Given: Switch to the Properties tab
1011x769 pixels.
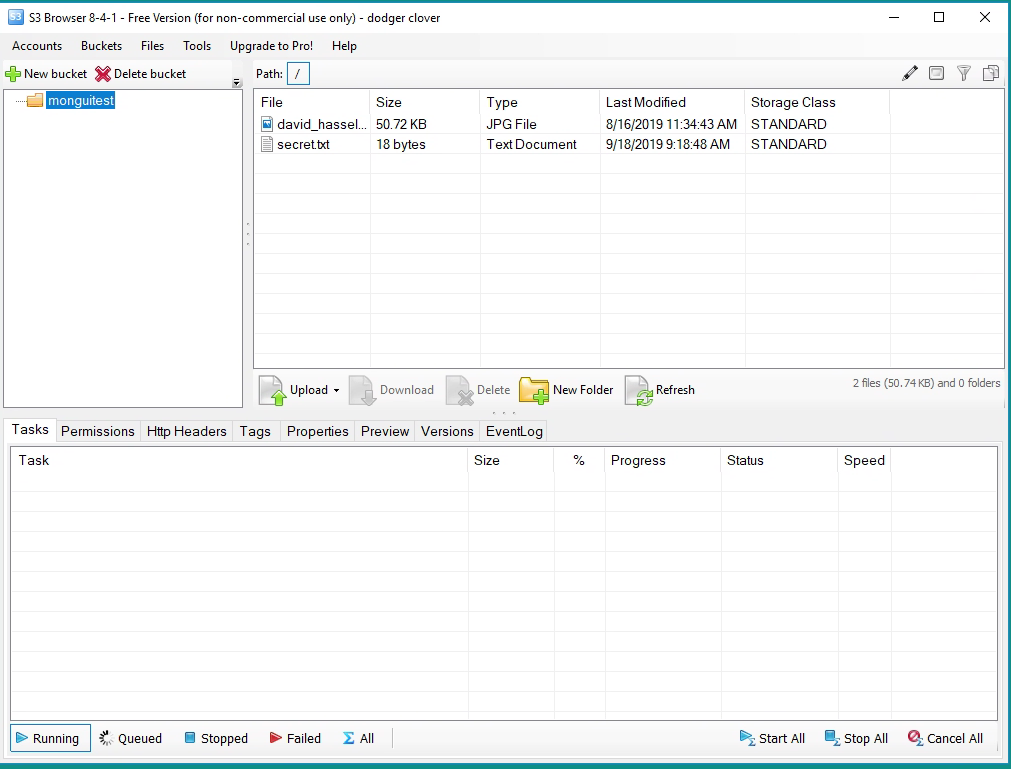Looking at the screenshot, I should click(317, 431).
